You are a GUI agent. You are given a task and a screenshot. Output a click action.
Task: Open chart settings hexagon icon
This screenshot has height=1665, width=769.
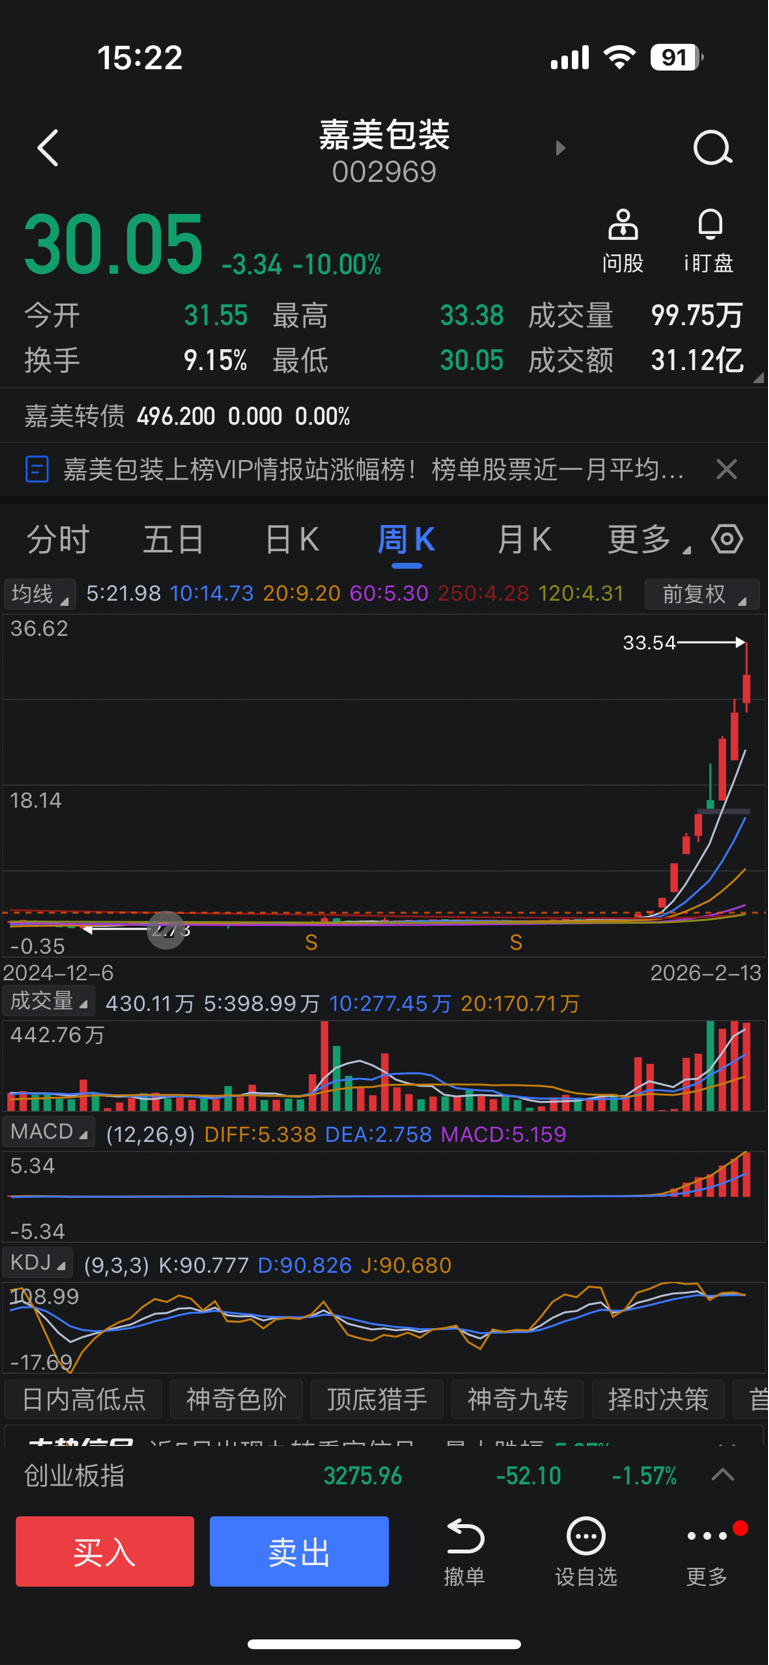[x=727, y=539]
